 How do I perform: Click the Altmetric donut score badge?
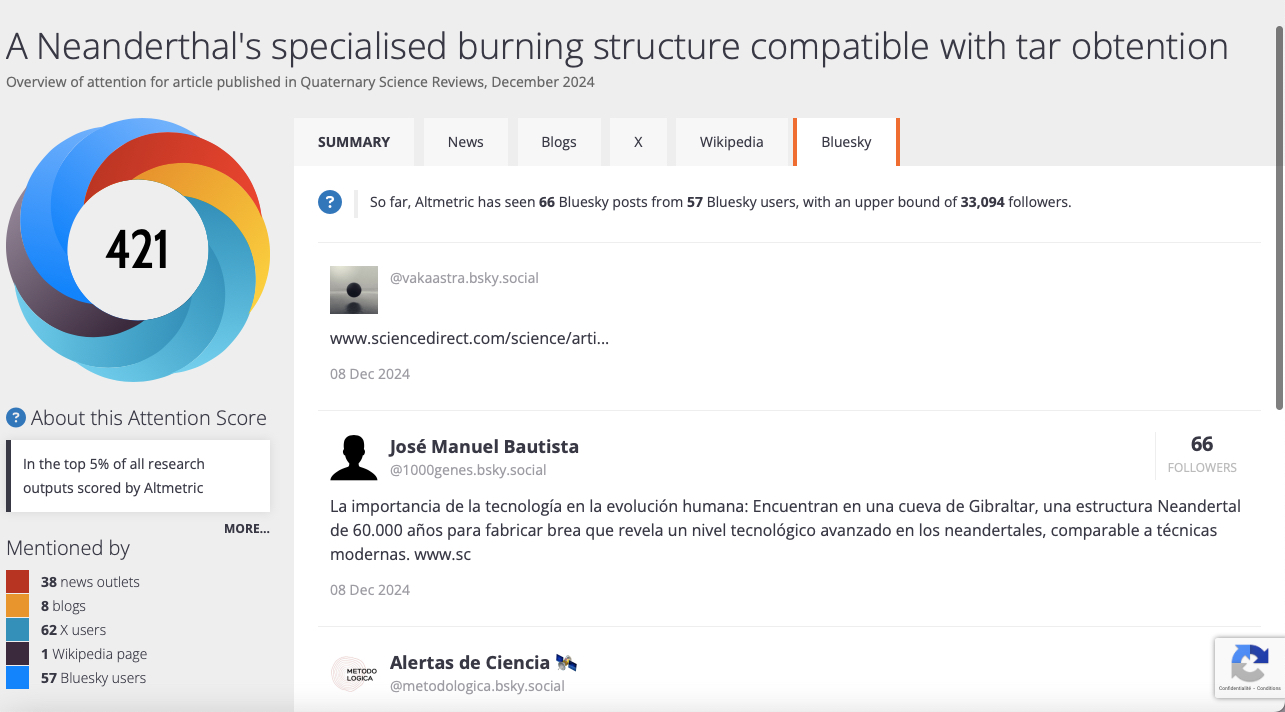click(x=137, y=250)
